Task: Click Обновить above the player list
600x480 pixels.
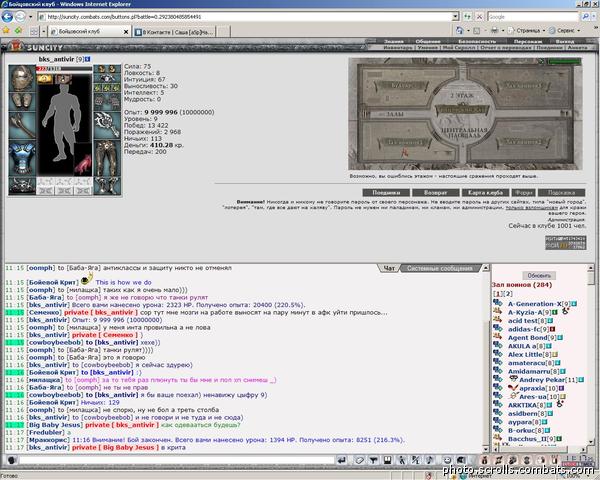Action: click(539, 276)
